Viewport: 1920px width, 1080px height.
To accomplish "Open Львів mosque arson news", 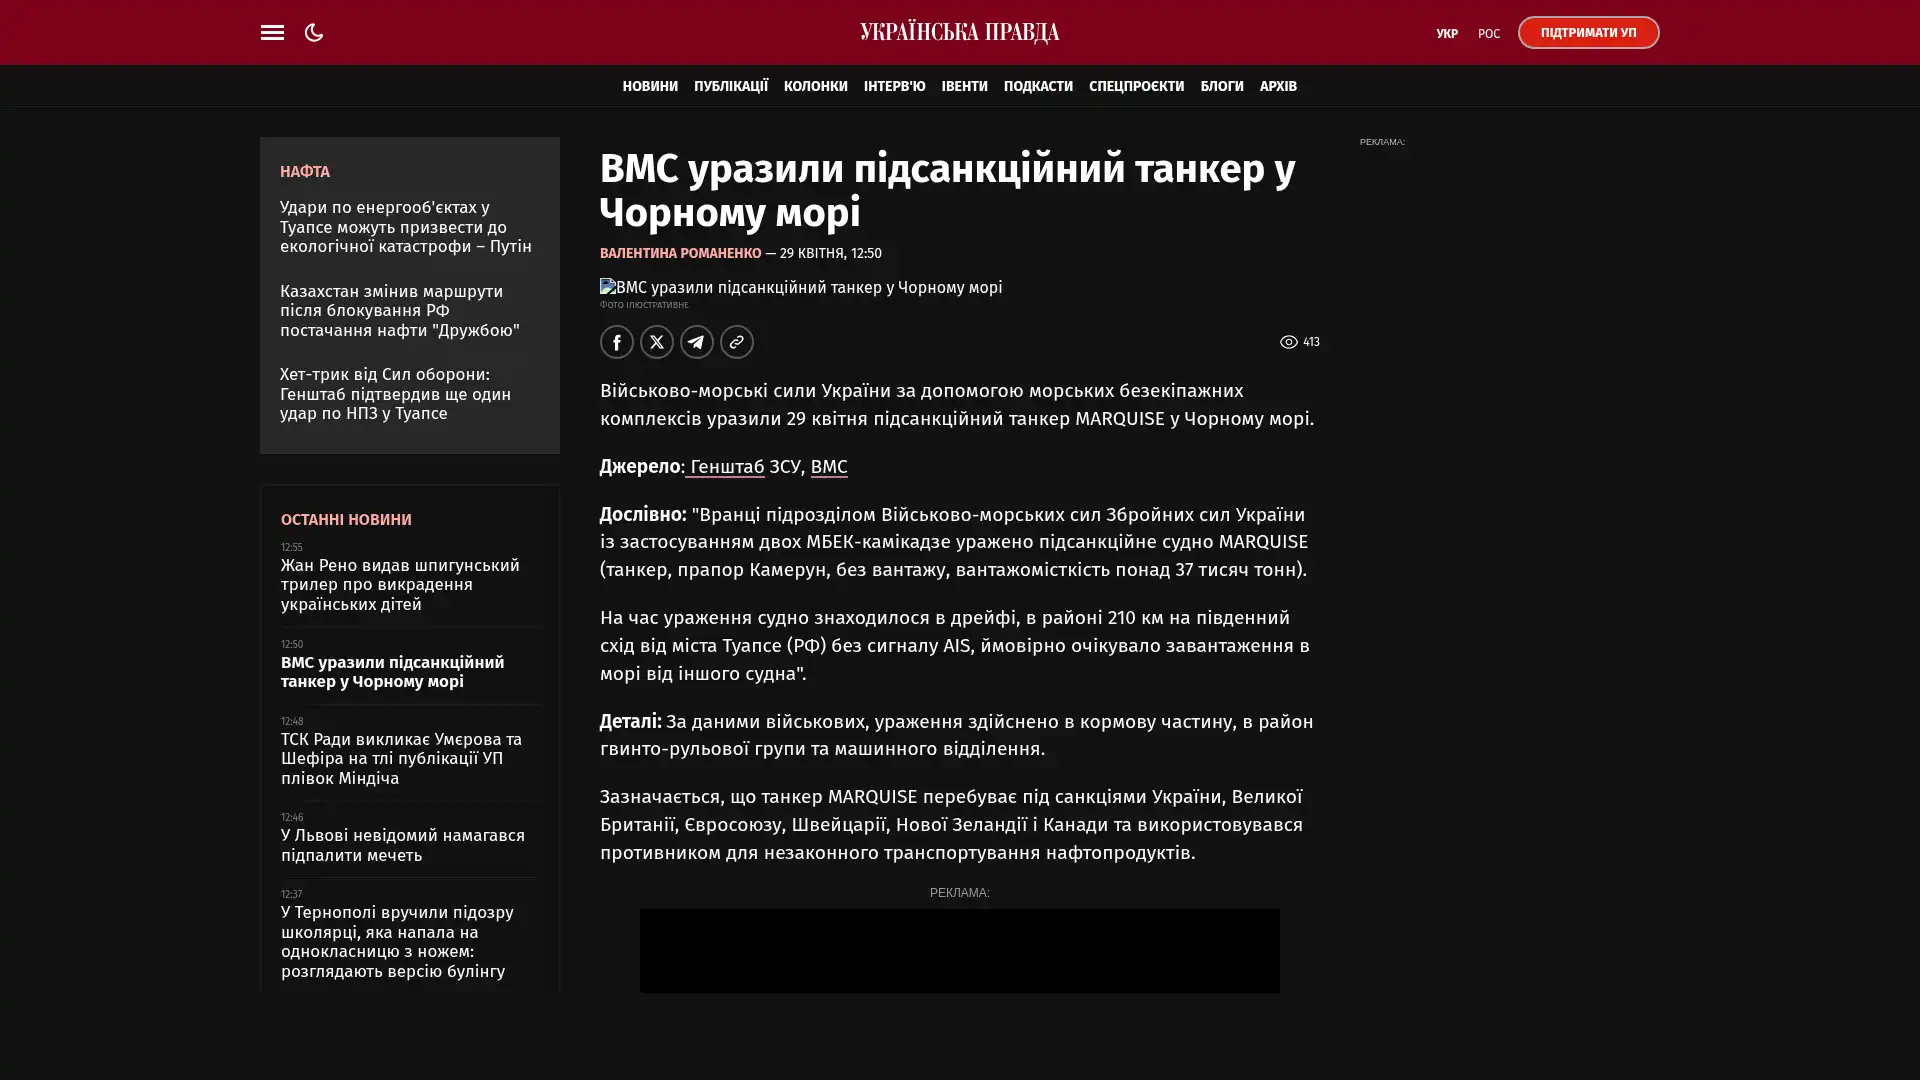I will click(x=402, y=846).
